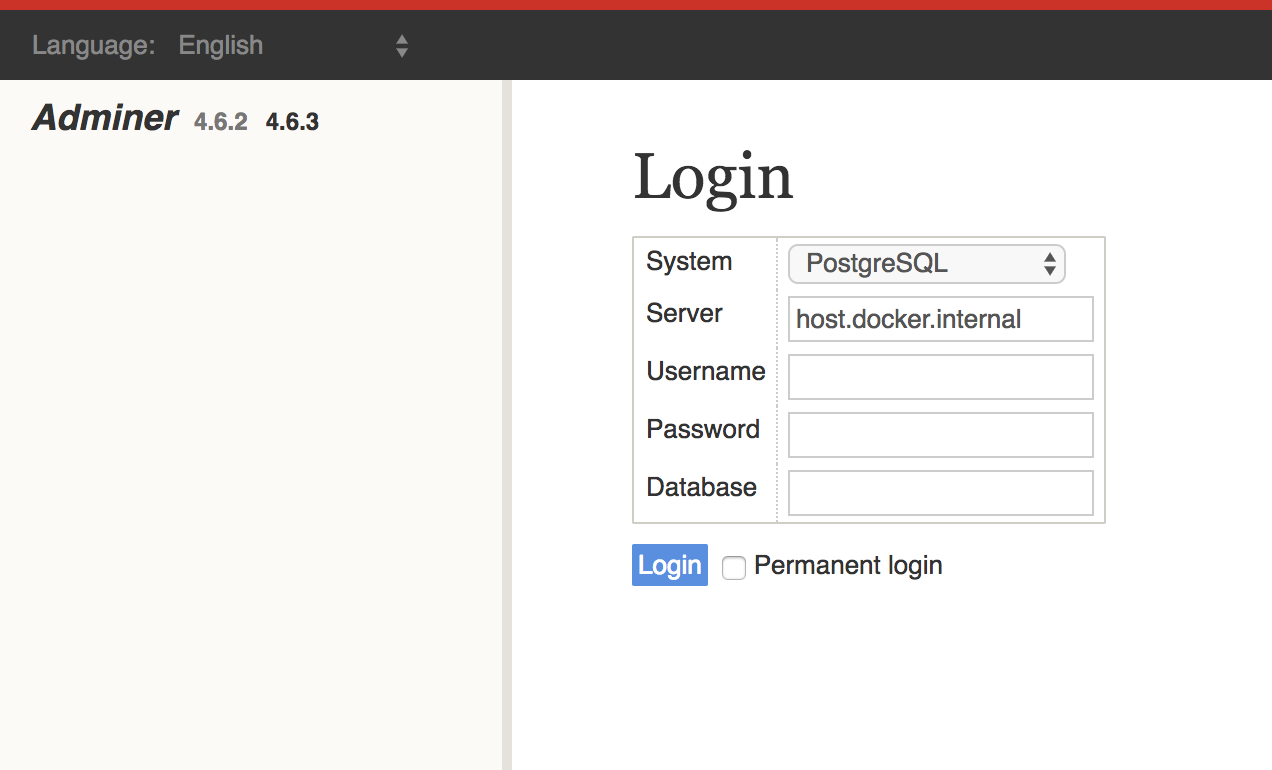Click the Server field with host.docker.internal
The height and width of the screenshot is (770, 1272).
click(x=939, y=319)
